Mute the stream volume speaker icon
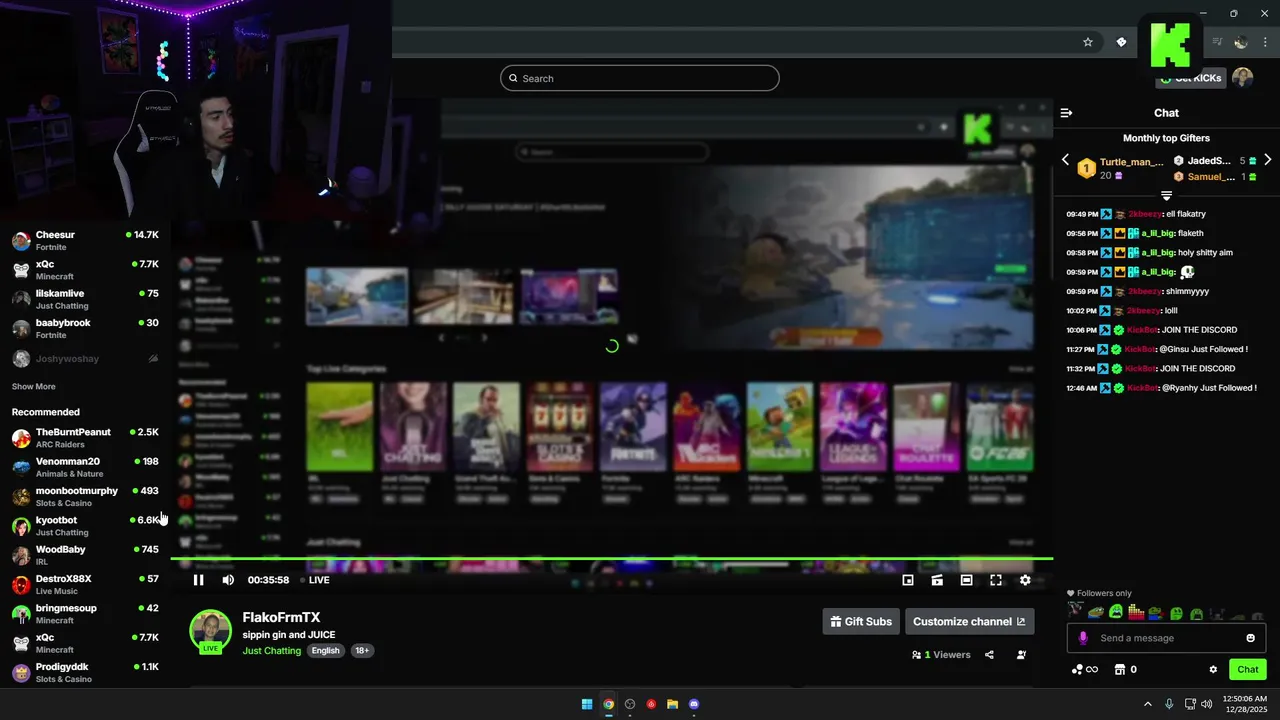 228,580
